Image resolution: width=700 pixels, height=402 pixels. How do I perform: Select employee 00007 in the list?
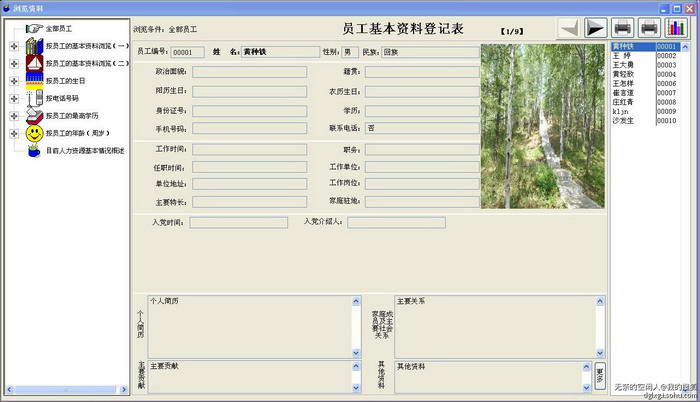[645, 93]
